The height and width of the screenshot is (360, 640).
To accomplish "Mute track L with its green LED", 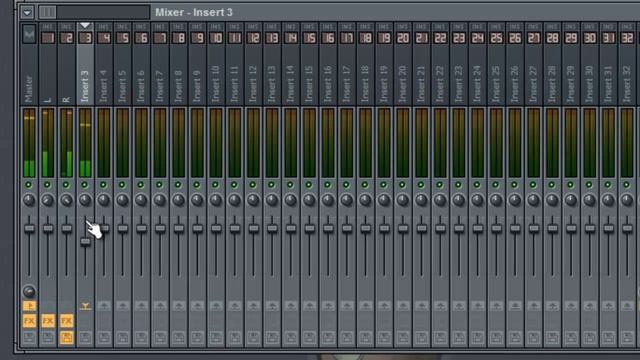I will click(47, 185).
